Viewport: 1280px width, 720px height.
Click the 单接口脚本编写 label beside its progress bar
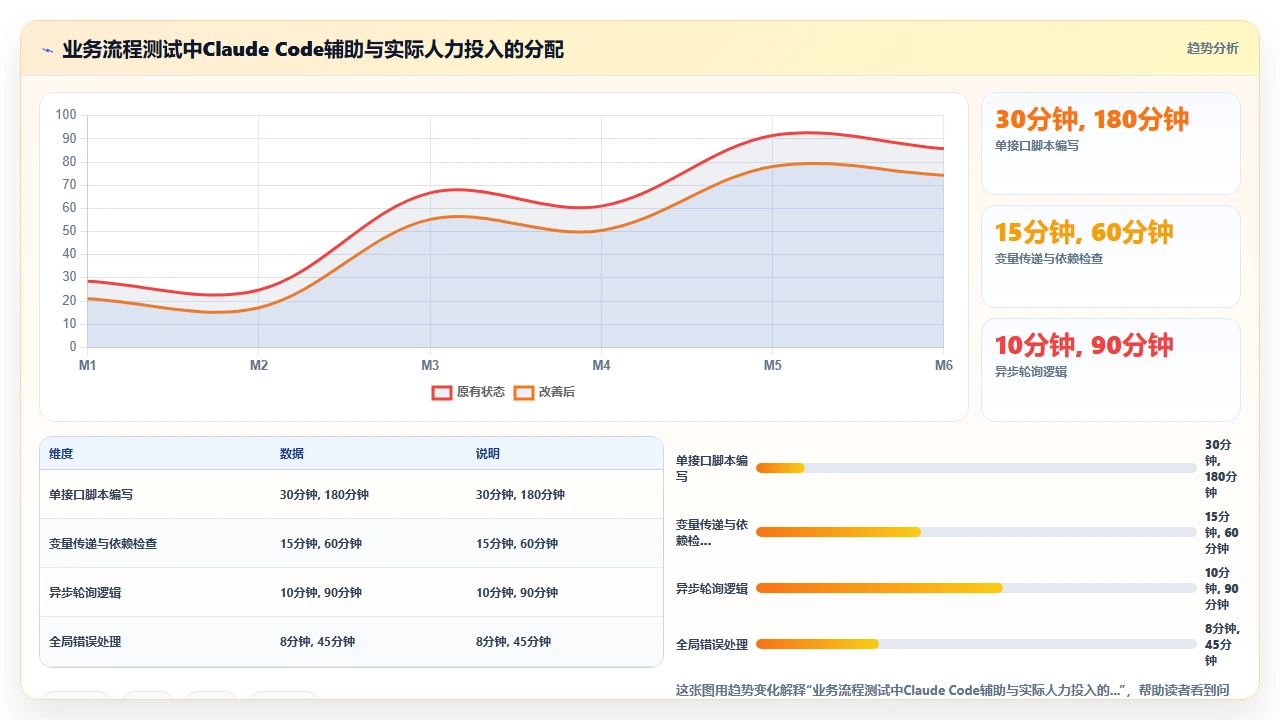click(712, 468)
